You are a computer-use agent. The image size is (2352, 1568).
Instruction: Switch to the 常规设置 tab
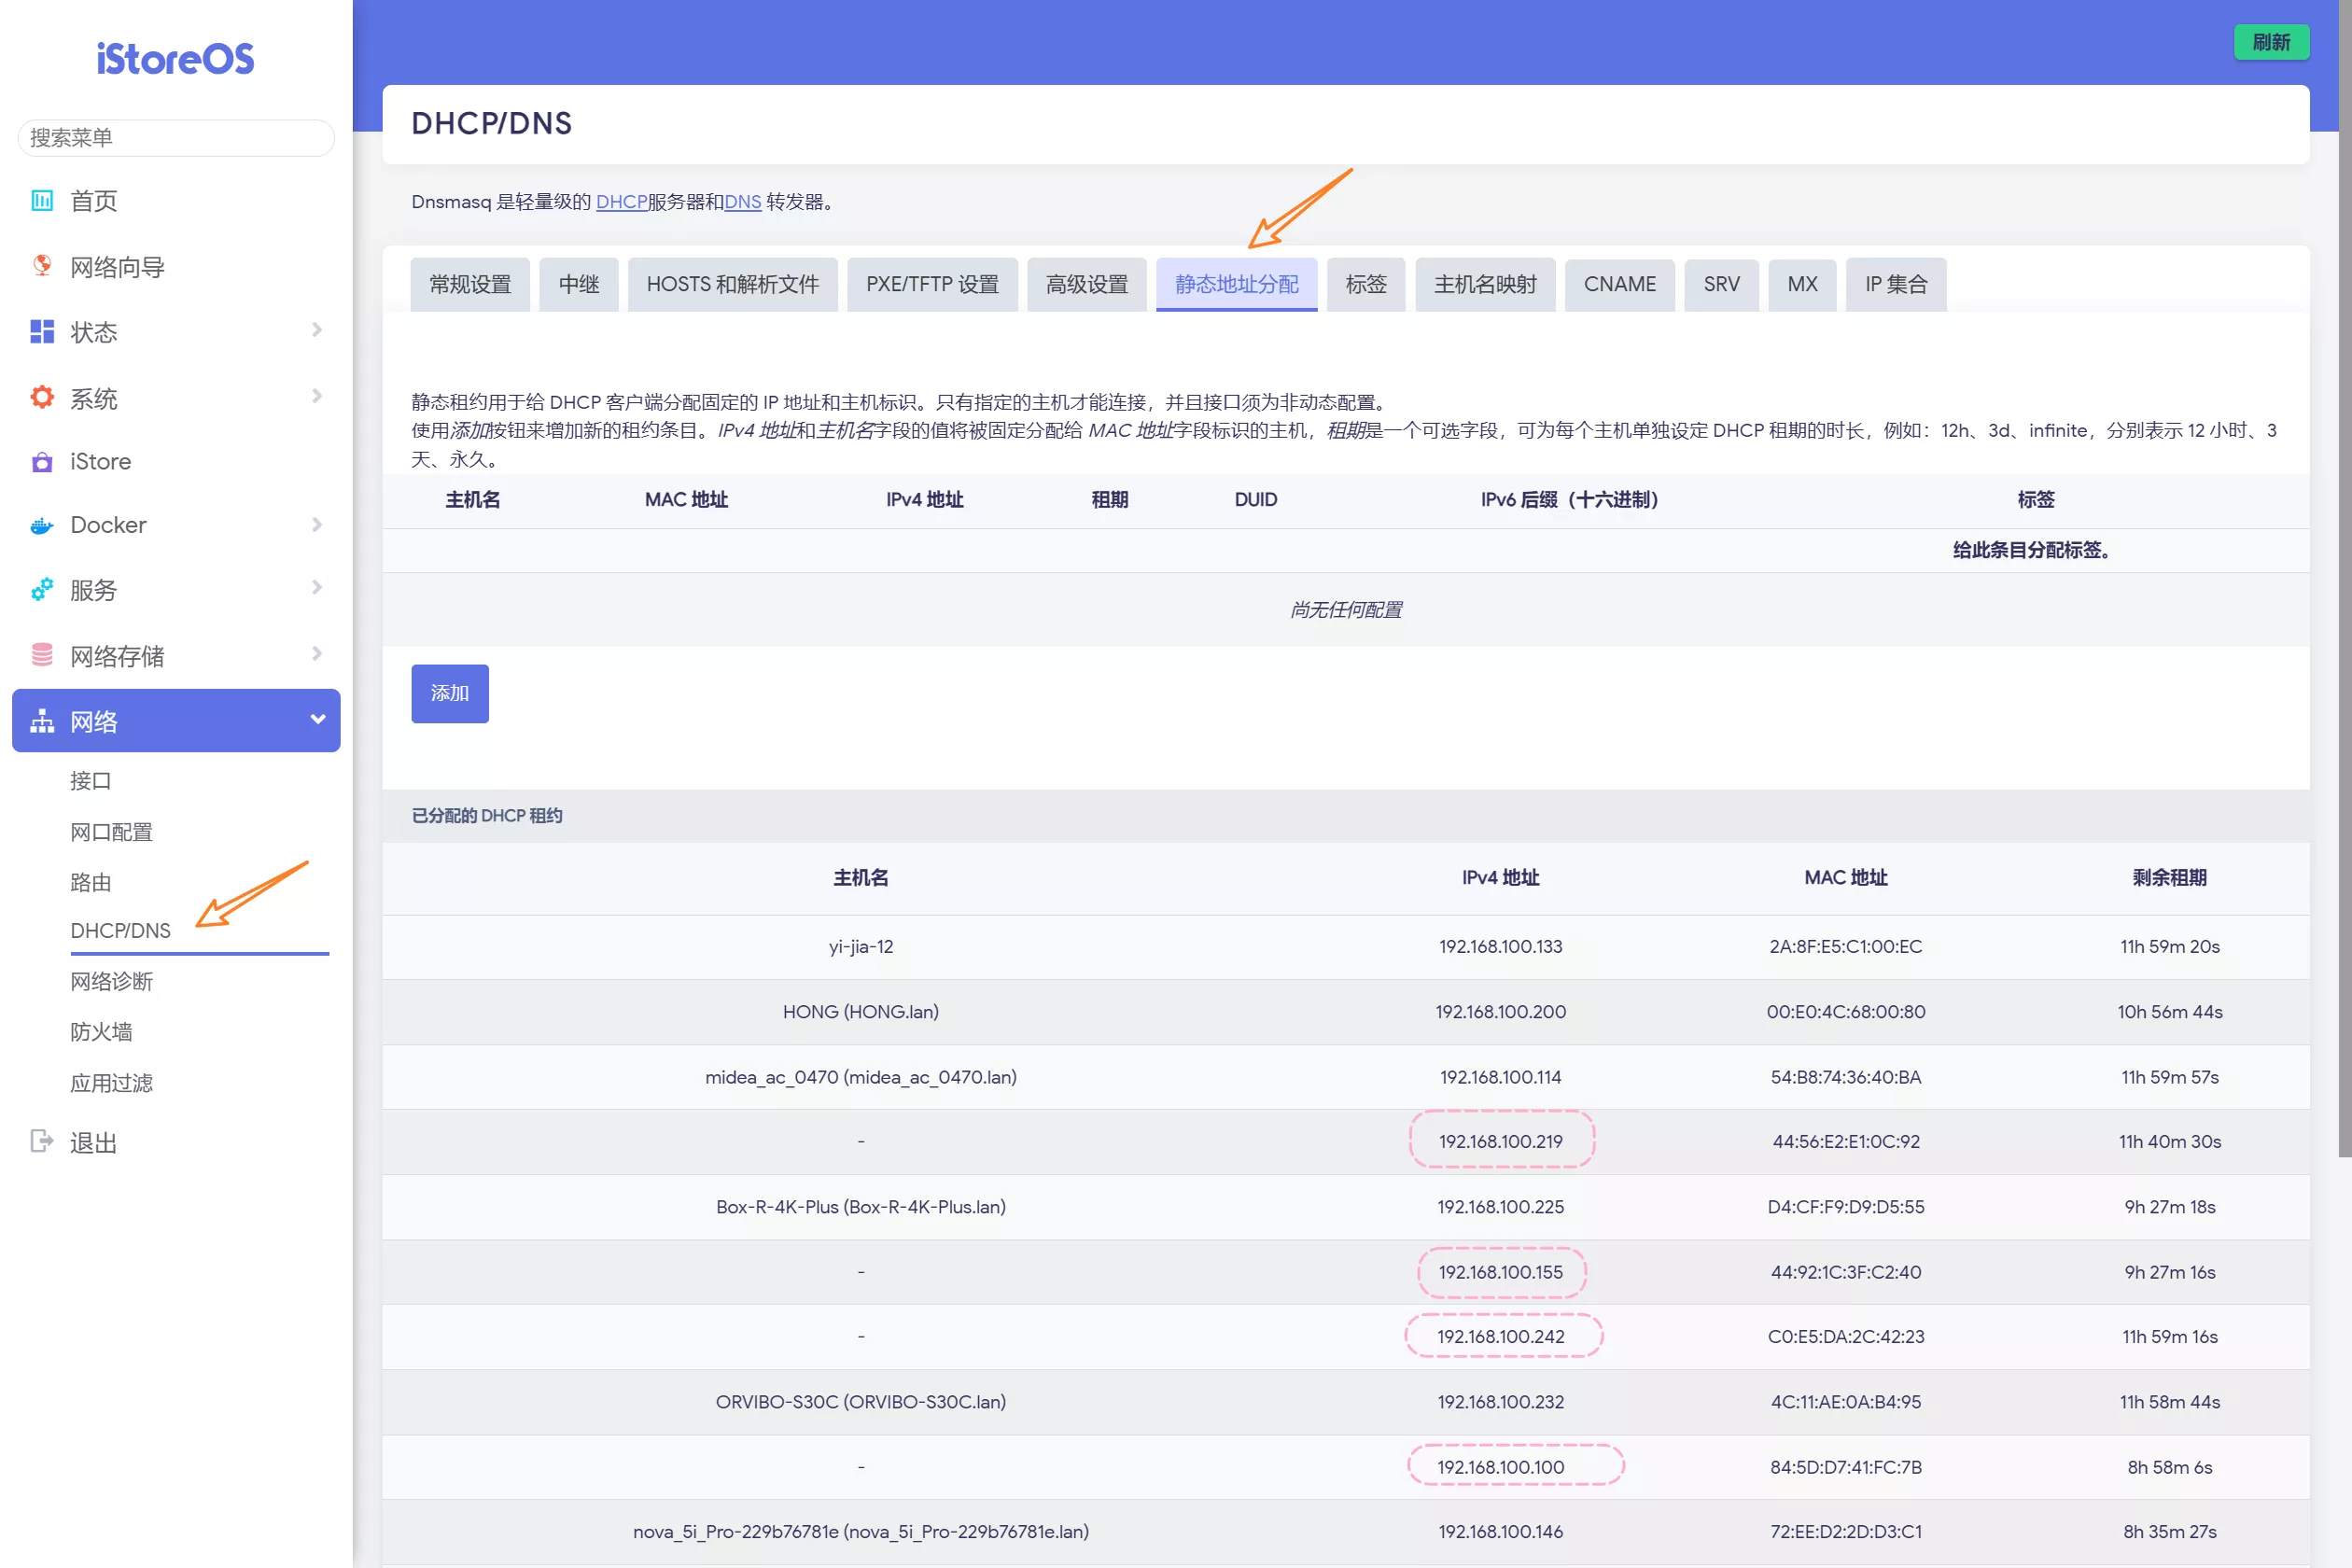pos(470,285)
